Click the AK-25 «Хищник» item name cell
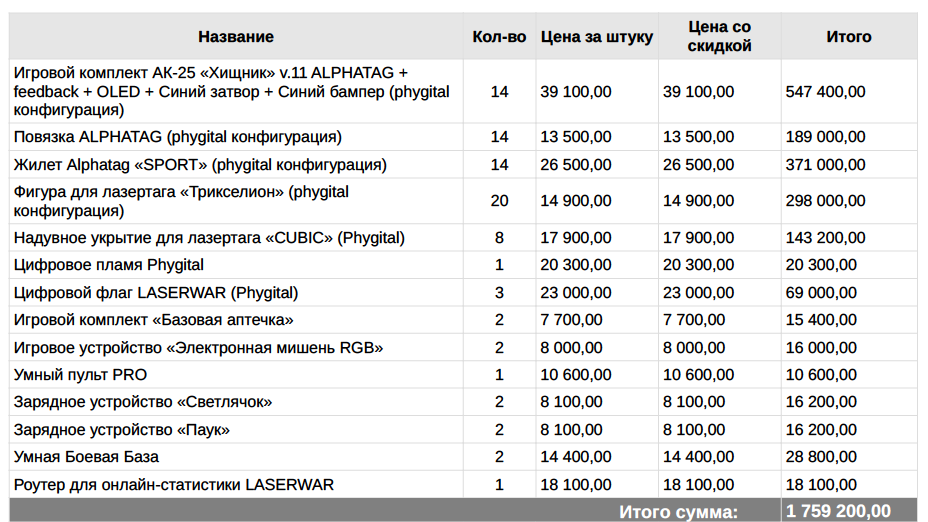The width and height of the screenshot is (928, 522). 231,91
